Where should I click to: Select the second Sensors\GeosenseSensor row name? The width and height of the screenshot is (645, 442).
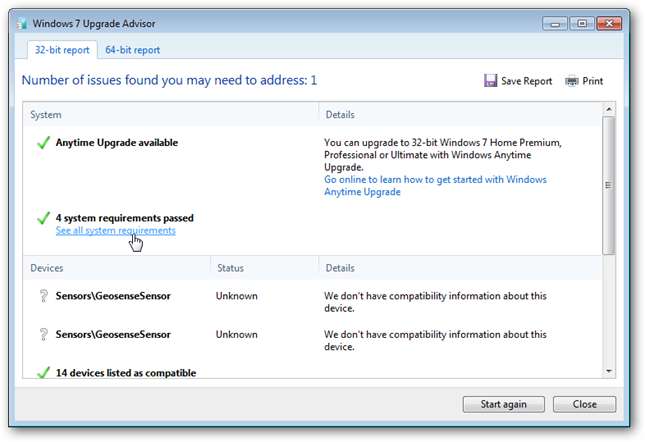(x=113, y=335)
